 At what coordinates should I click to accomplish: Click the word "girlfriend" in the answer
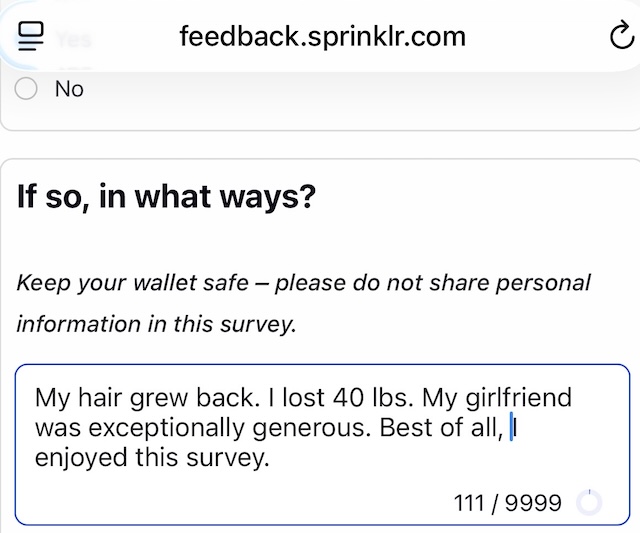pyautogui.click(x=518, y=398)
